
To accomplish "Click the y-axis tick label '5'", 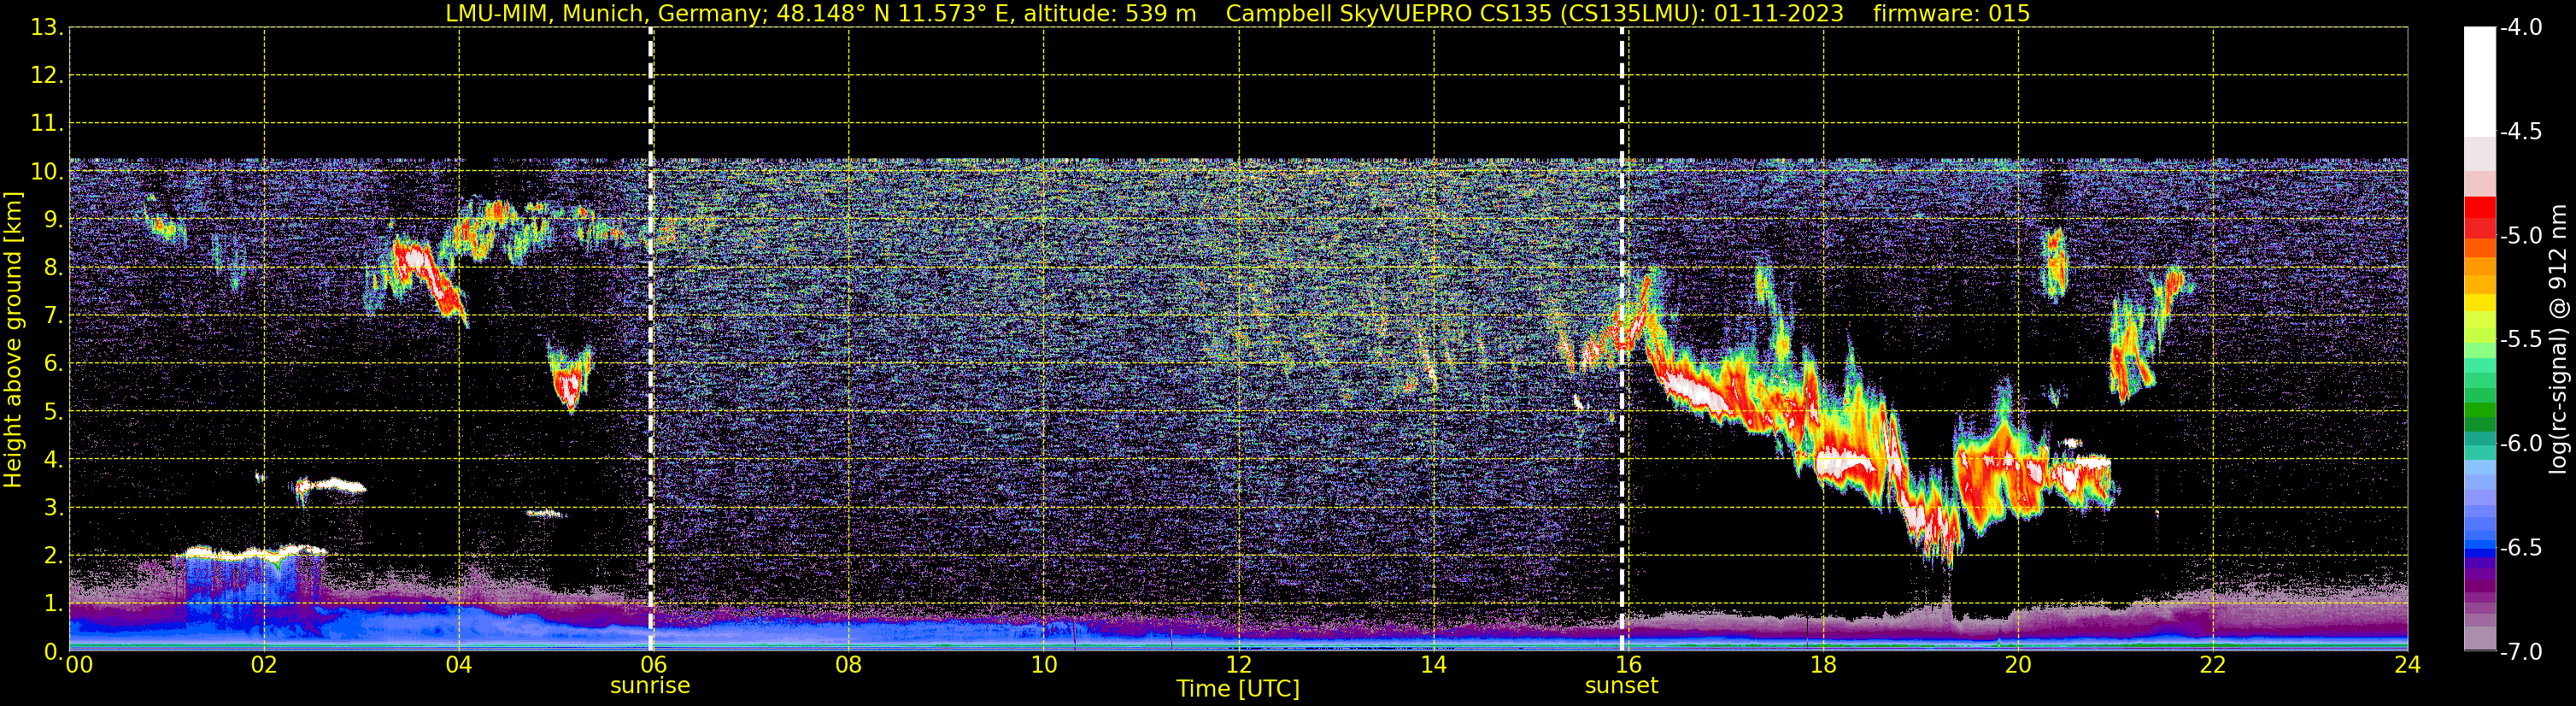I will (52, 412).
